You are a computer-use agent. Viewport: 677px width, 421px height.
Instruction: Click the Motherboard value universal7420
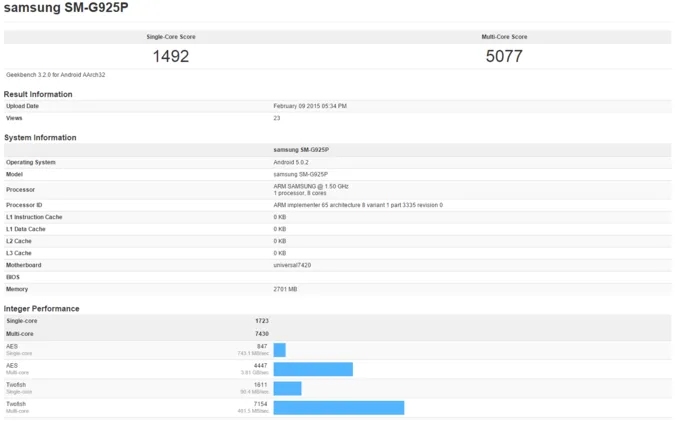pos(292,265)
